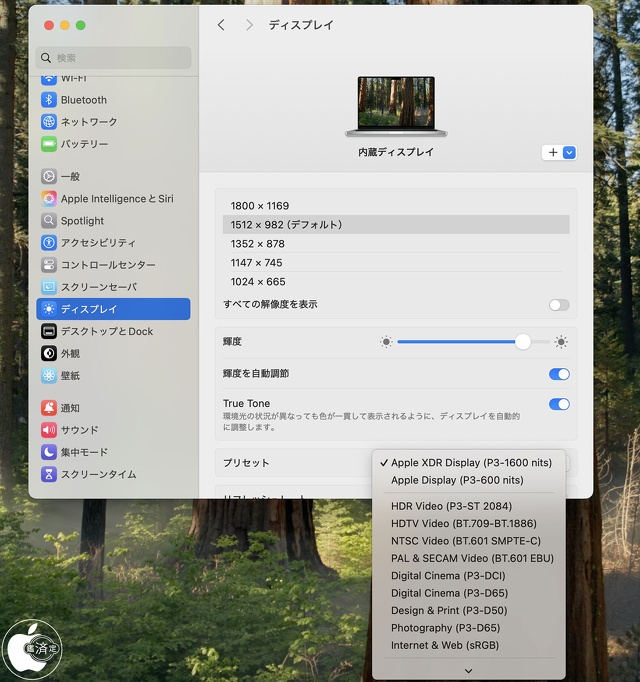This screenshot has height=682, width=640.
Task: Go back with the left chevron
Action: [x=221, y=25]
